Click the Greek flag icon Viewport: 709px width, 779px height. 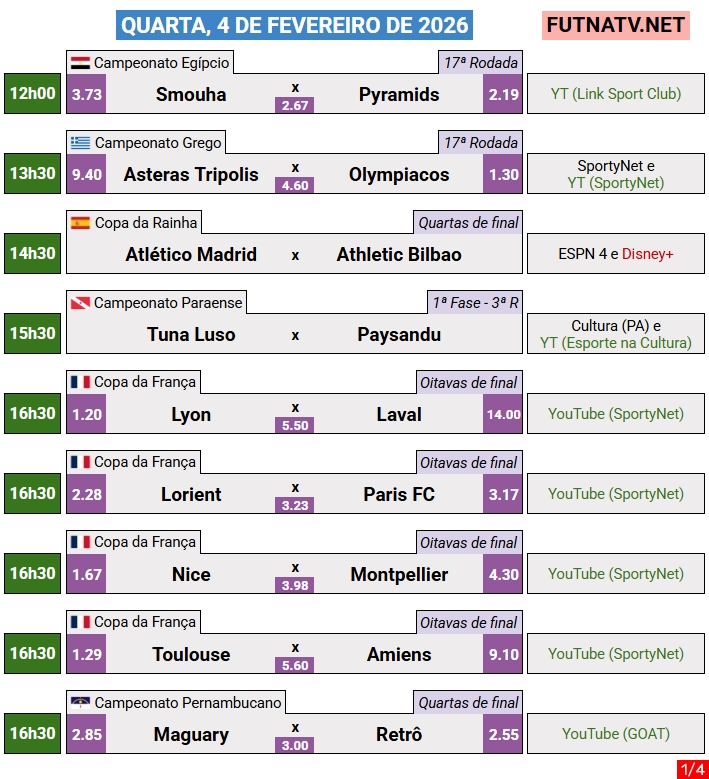pyautogui.click(x=80, y=143)
